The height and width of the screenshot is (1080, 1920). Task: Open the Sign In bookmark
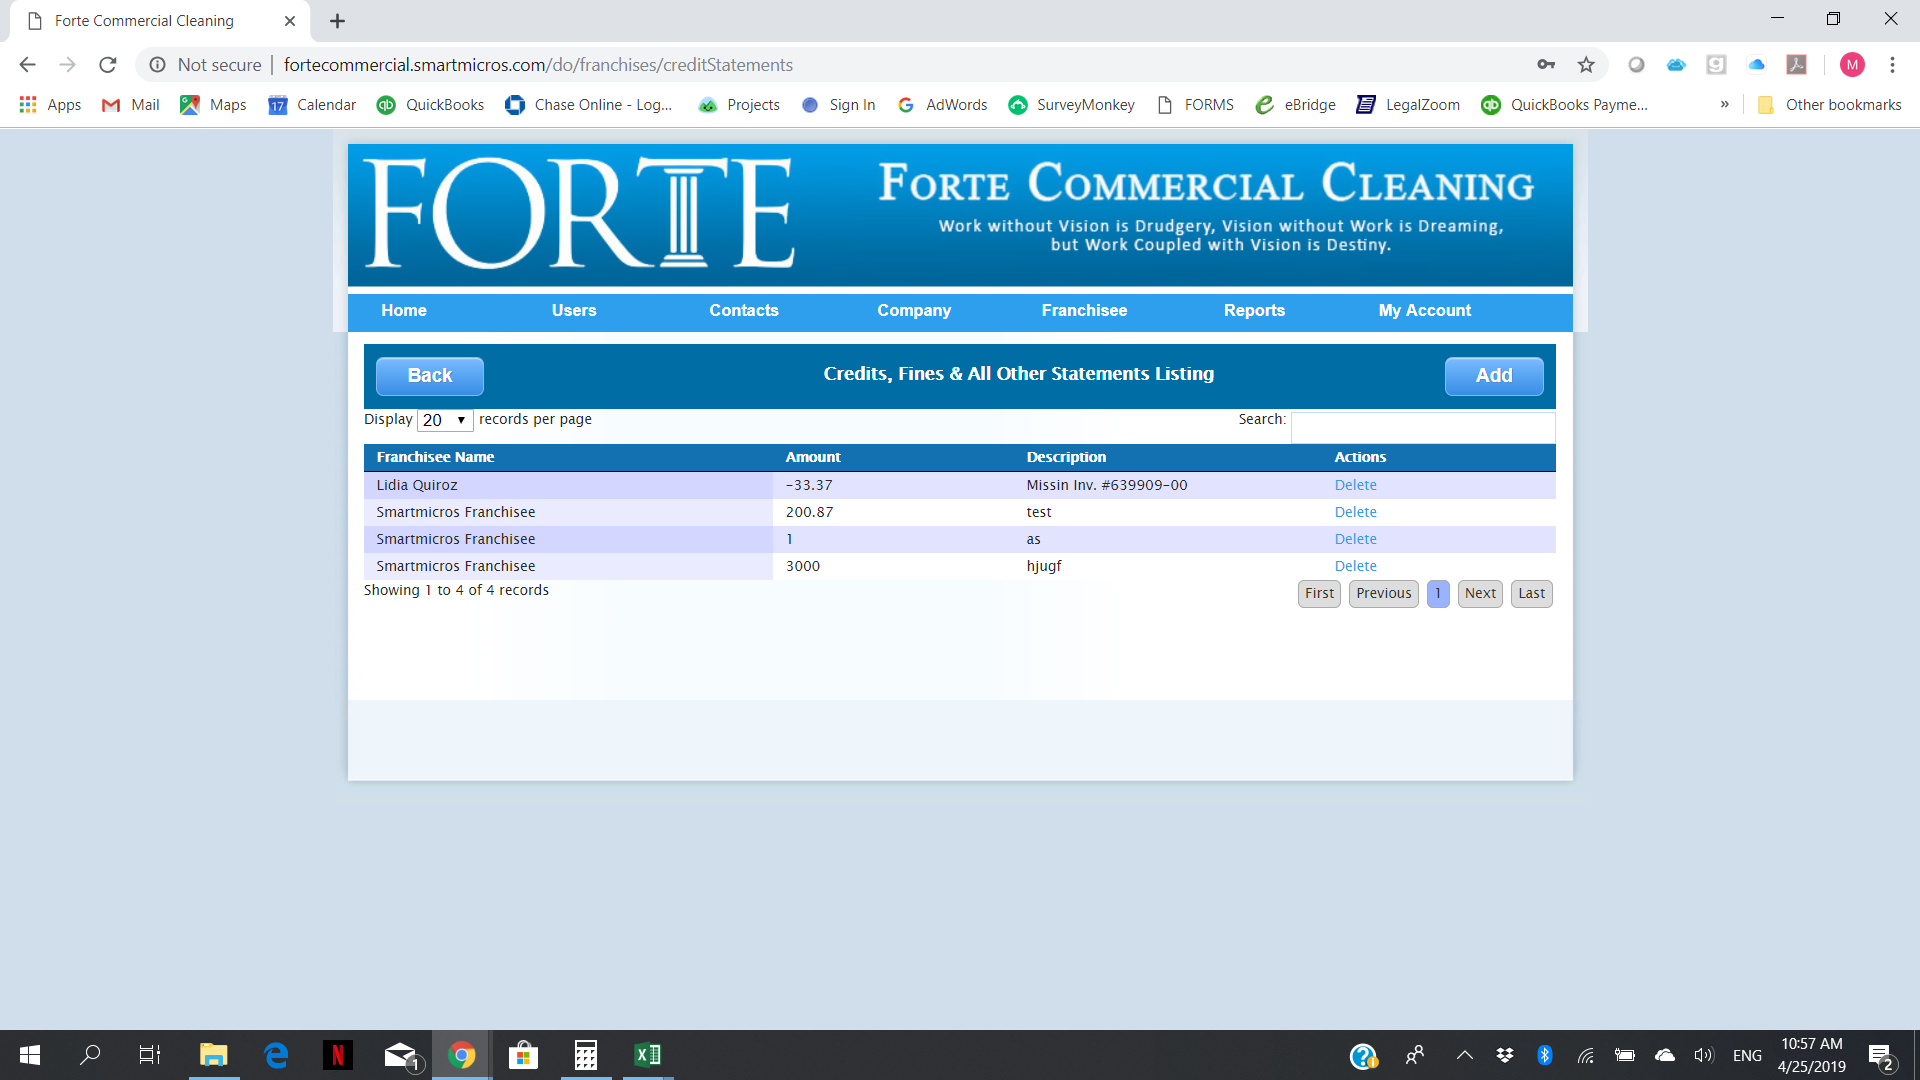(x=839, y=105)
